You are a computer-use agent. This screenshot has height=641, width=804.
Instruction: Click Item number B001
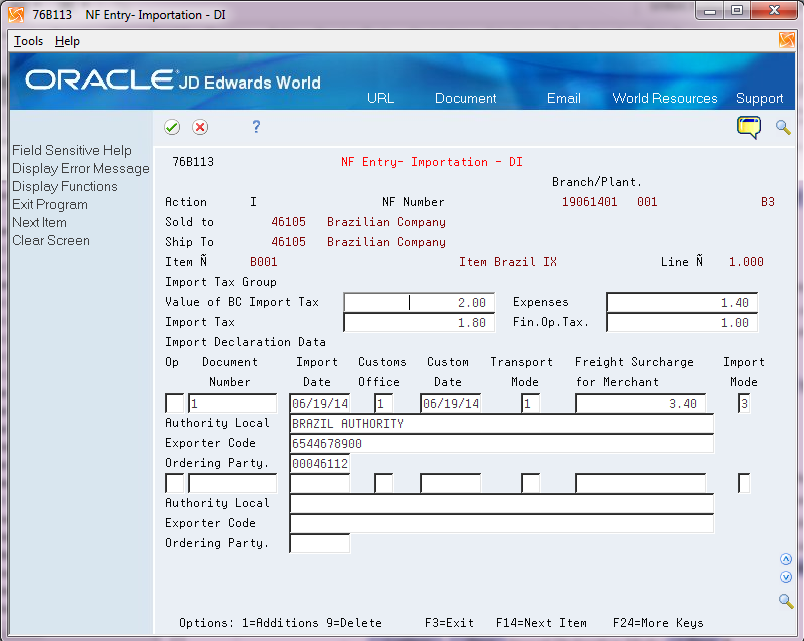click(x=264, y=262)
